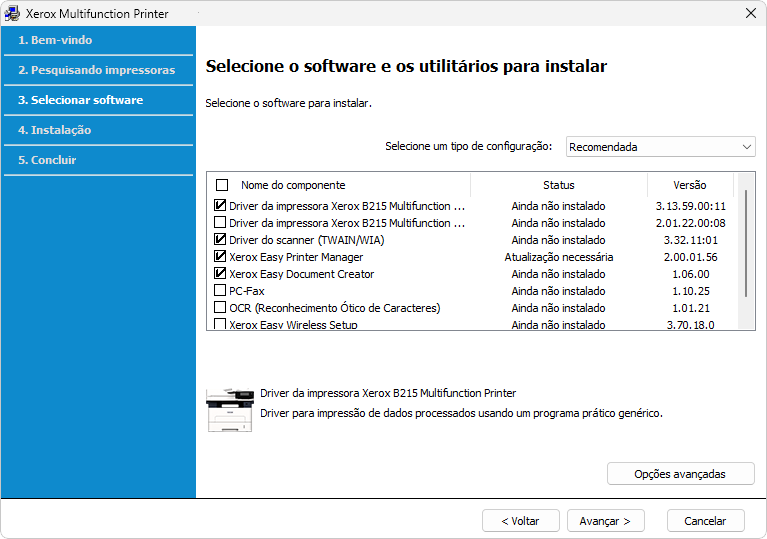Click the component list vertical scrollbar
The height and width of the screenshot is (539, 767).
[746, 244]
